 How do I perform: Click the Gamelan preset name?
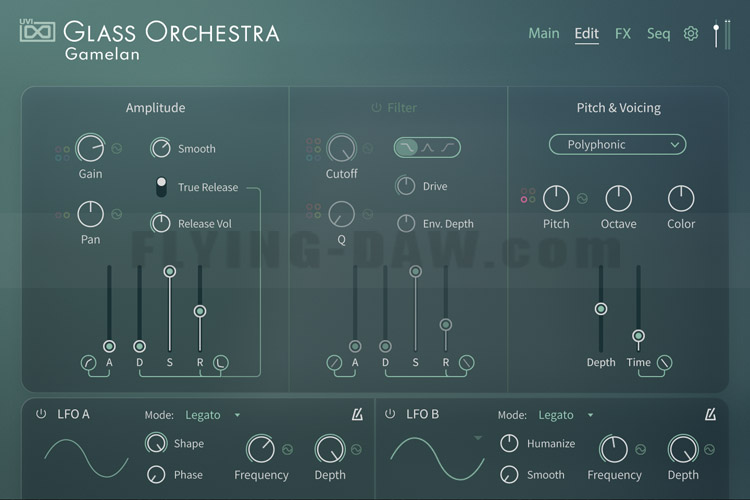pyautogui.click(x=102, y=54)
